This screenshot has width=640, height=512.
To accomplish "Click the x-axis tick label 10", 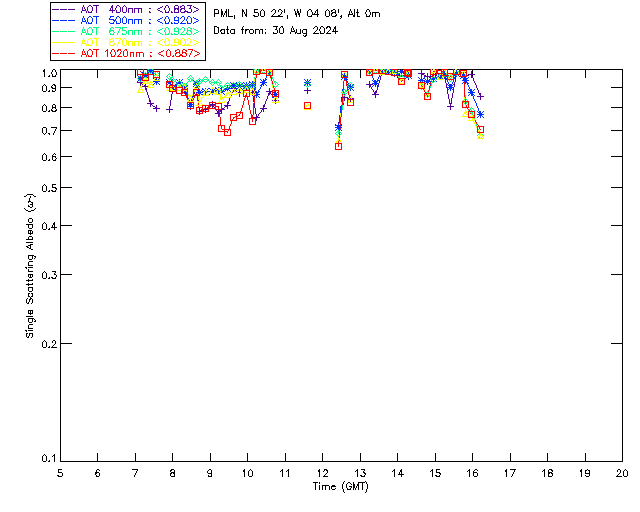I will tap(247, 474).
